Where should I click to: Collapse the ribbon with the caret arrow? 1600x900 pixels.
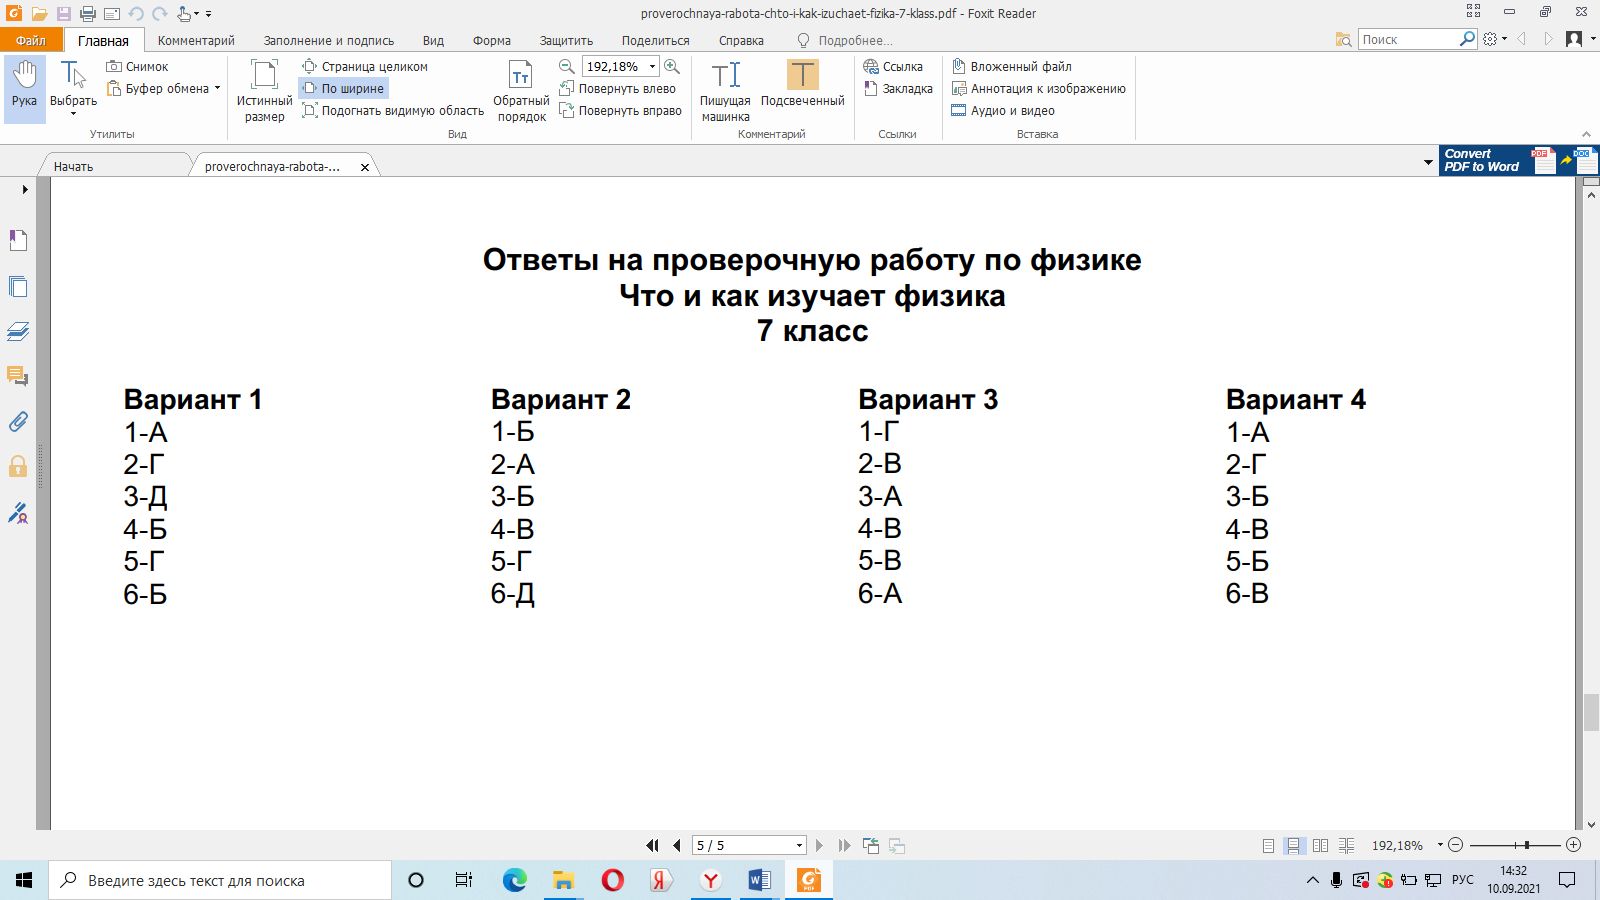pos(1586,134)
